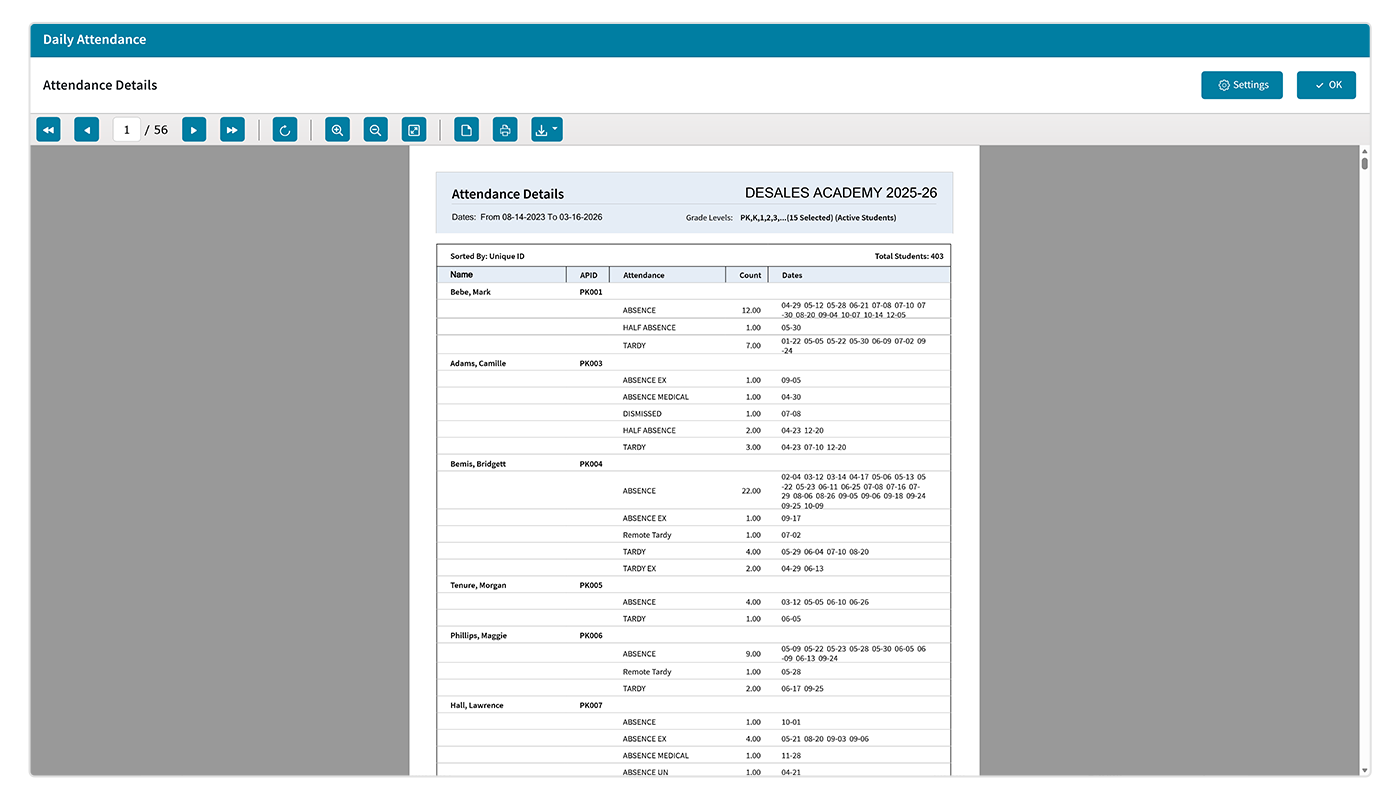Click the 'Daily Attendance' window title
The width and height of the screenshot is (1400, 800).
(95, 40)
